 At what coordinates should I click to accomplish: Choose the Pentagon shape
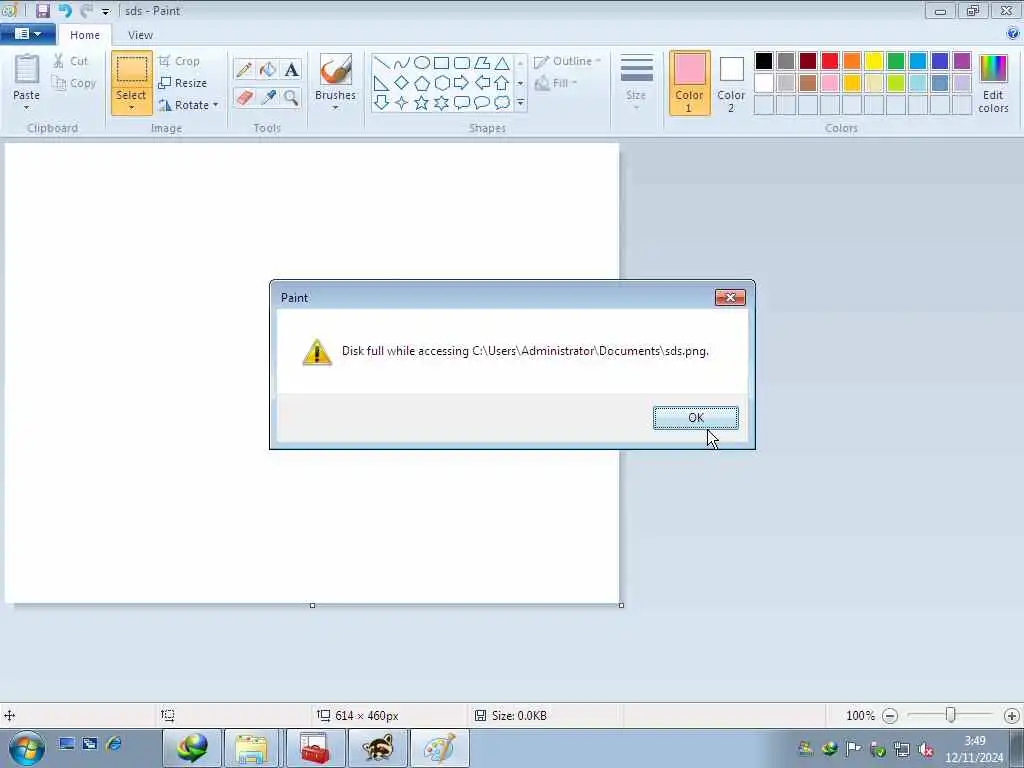pyautogui.click(x=422, y=83)
